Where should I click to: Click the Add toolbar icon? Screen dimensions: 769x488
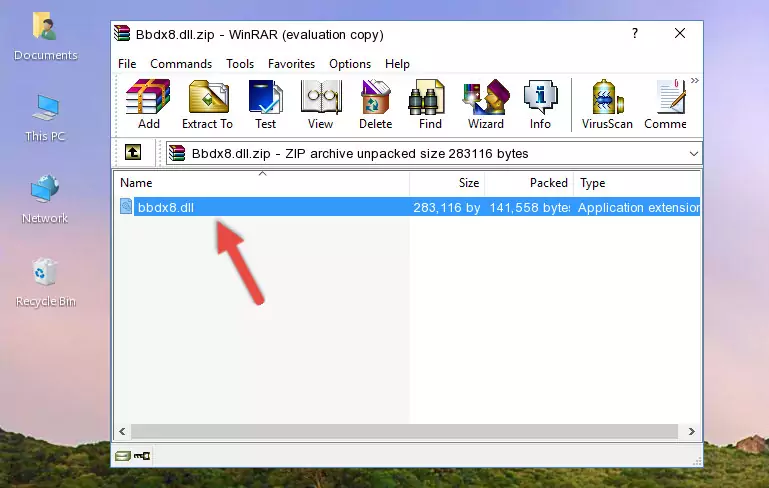(x=148, y=104)
